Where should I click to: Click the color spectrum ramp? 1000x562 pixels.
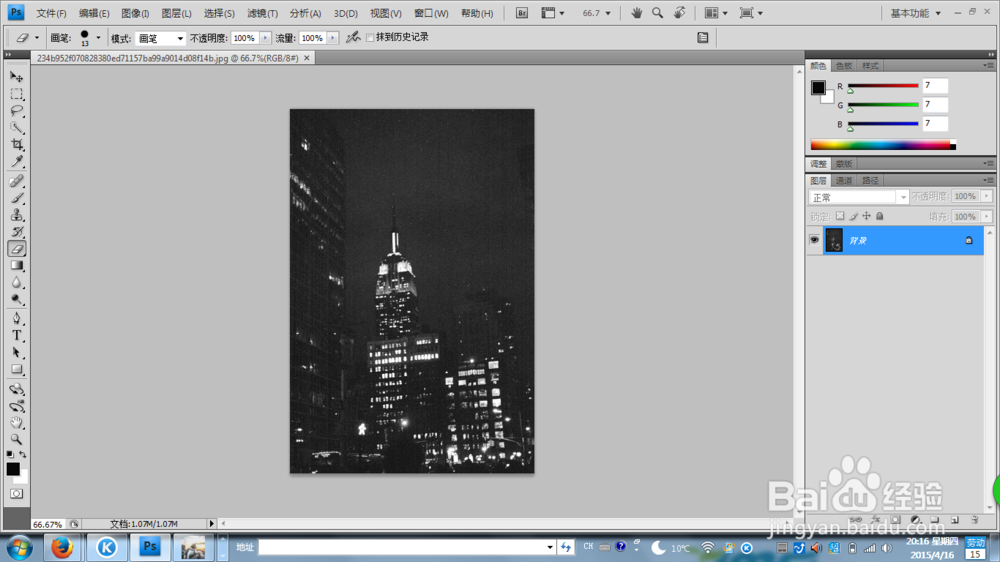pyautogui.click(x=883, y=145)
